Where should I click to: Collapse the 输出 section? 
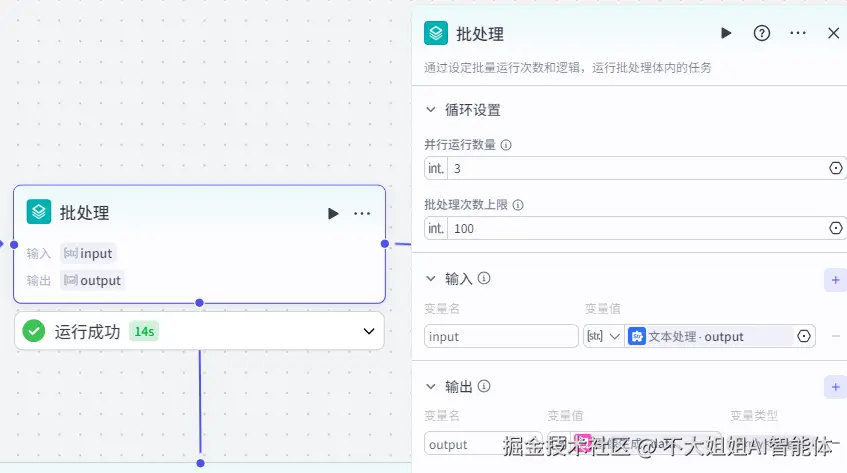pos(431,387)
